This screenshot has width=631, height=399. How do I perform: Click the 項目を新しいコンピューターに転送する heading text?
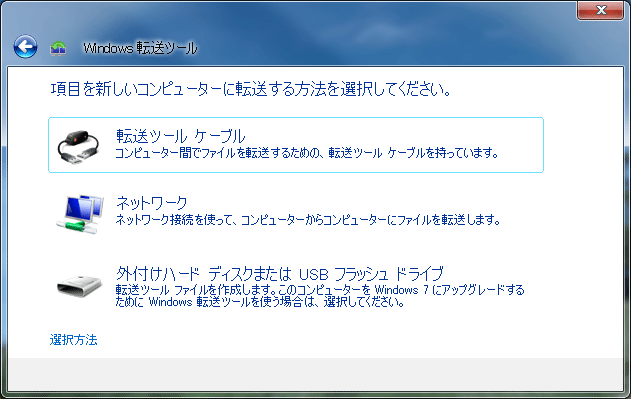click(x=250, y=89)
